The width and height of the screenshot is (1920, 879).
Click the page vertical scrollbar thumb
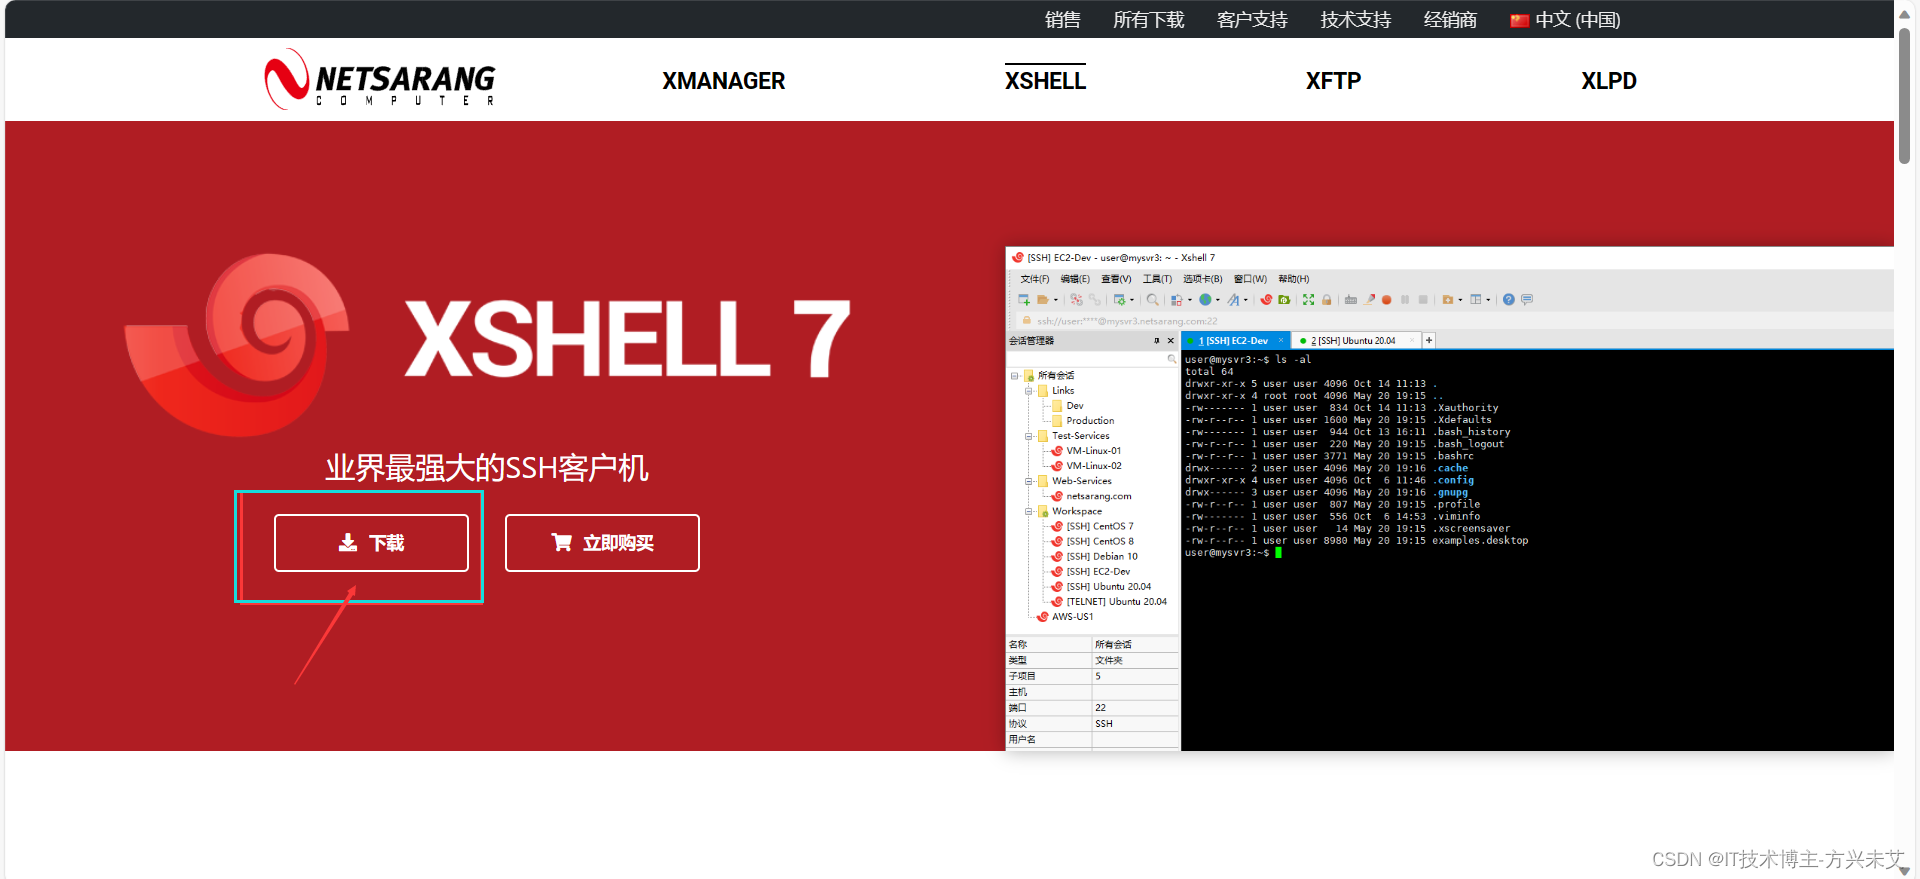[x=1905, y=95]
